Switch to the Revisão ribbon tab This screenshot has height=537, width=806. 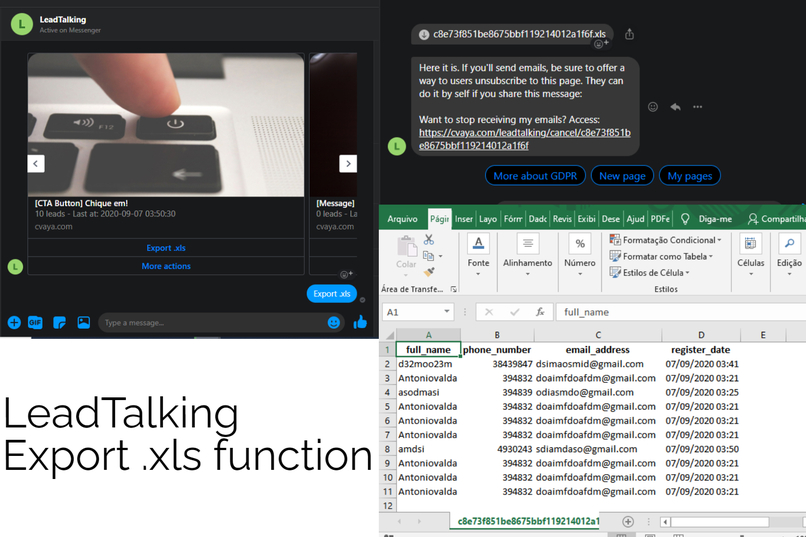tap(562, 219)
